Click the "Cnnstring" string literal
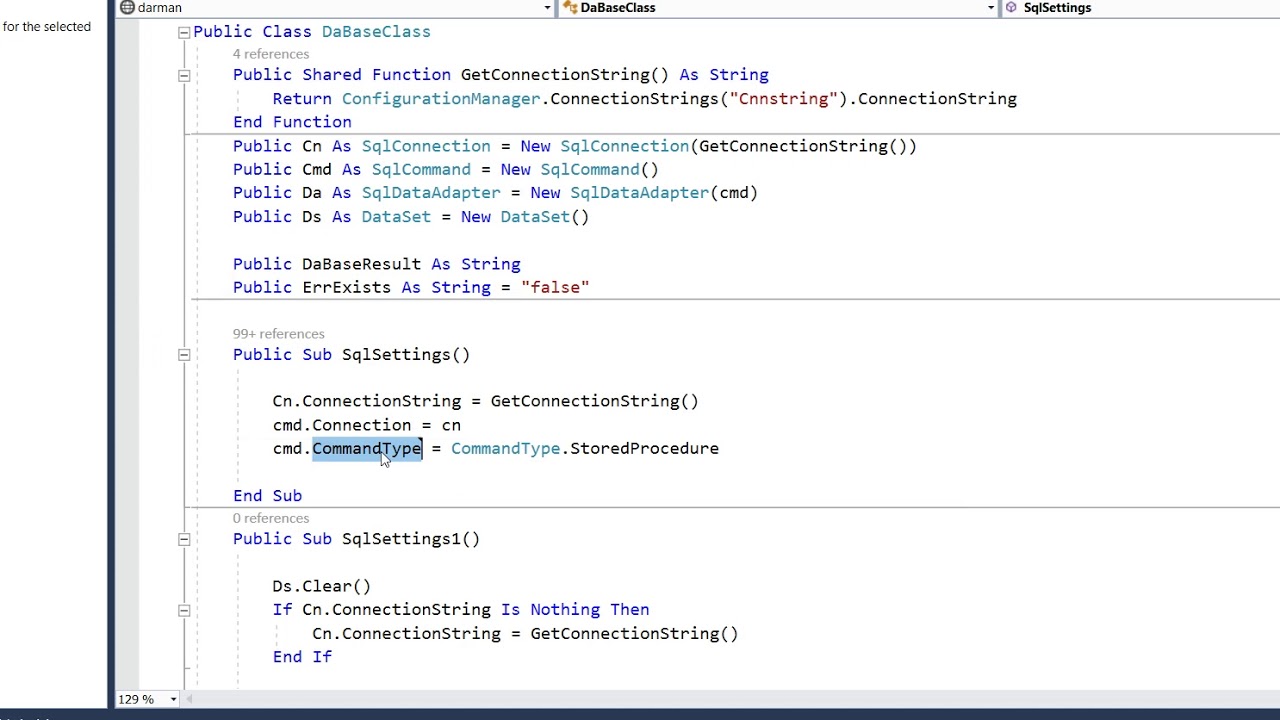Viewport: 1280px width, 720px height. pos(783,99)
